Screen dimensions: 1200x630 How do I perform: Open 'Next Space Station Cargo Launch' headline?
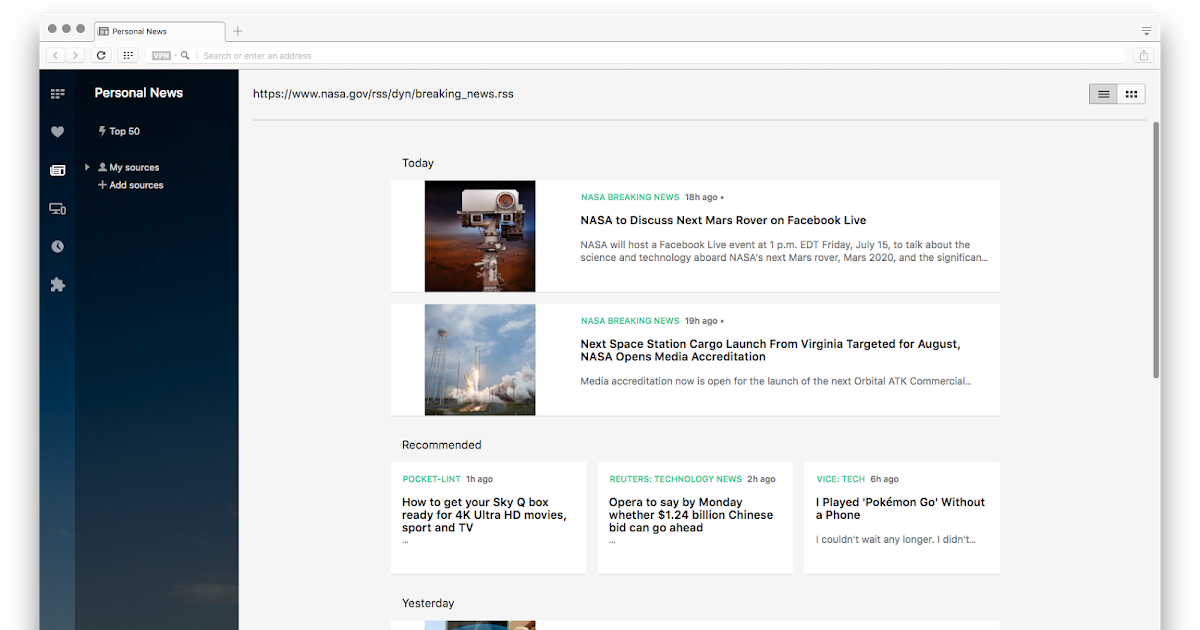[x=770, y=350]
